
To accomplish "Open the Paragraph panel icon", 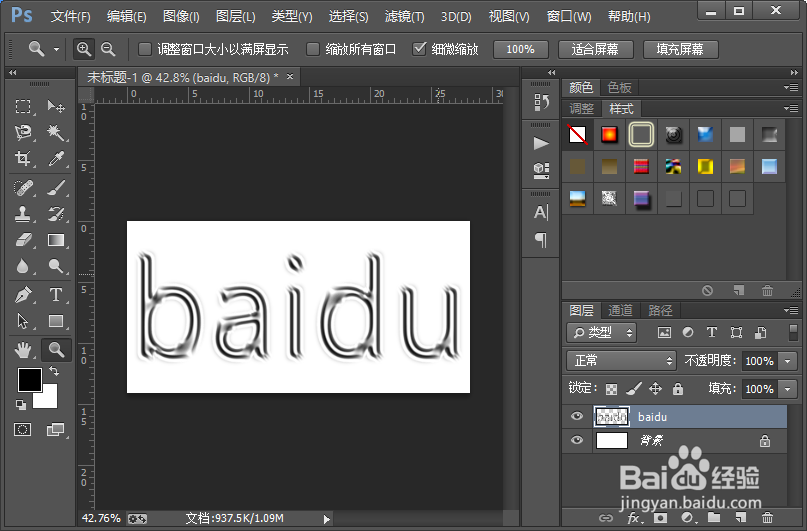I will click(x=541, y=239).
